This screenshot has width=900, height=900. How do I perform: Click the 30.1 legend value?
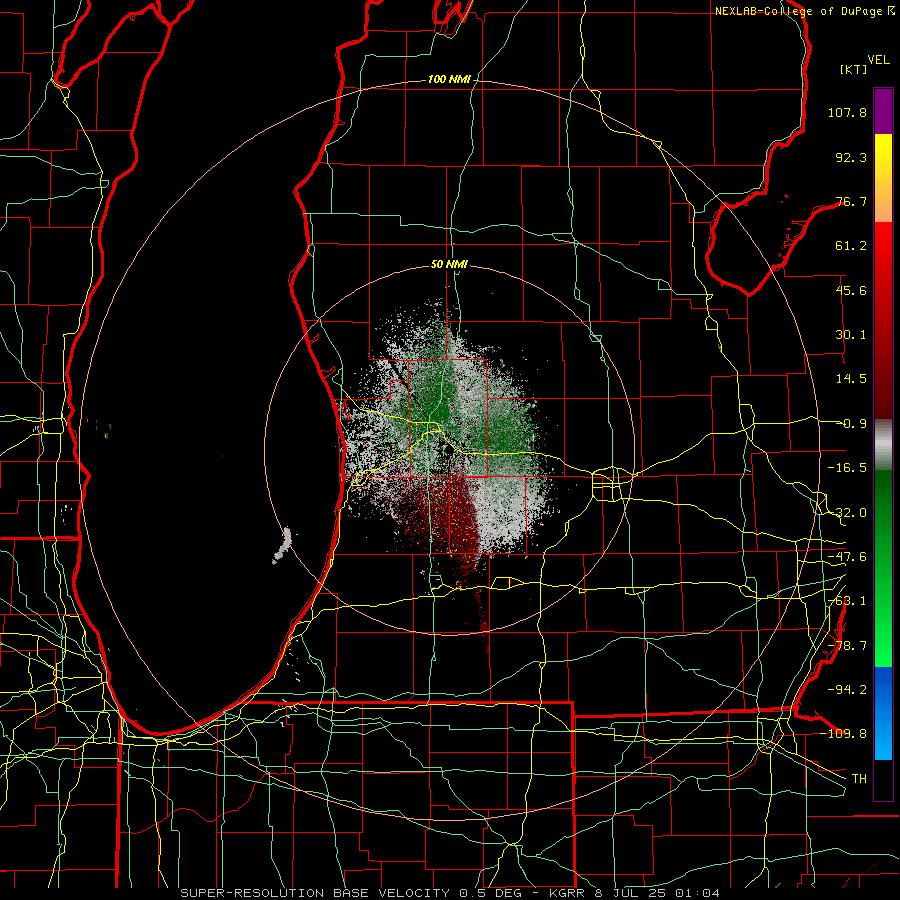[x=851, y=335]
